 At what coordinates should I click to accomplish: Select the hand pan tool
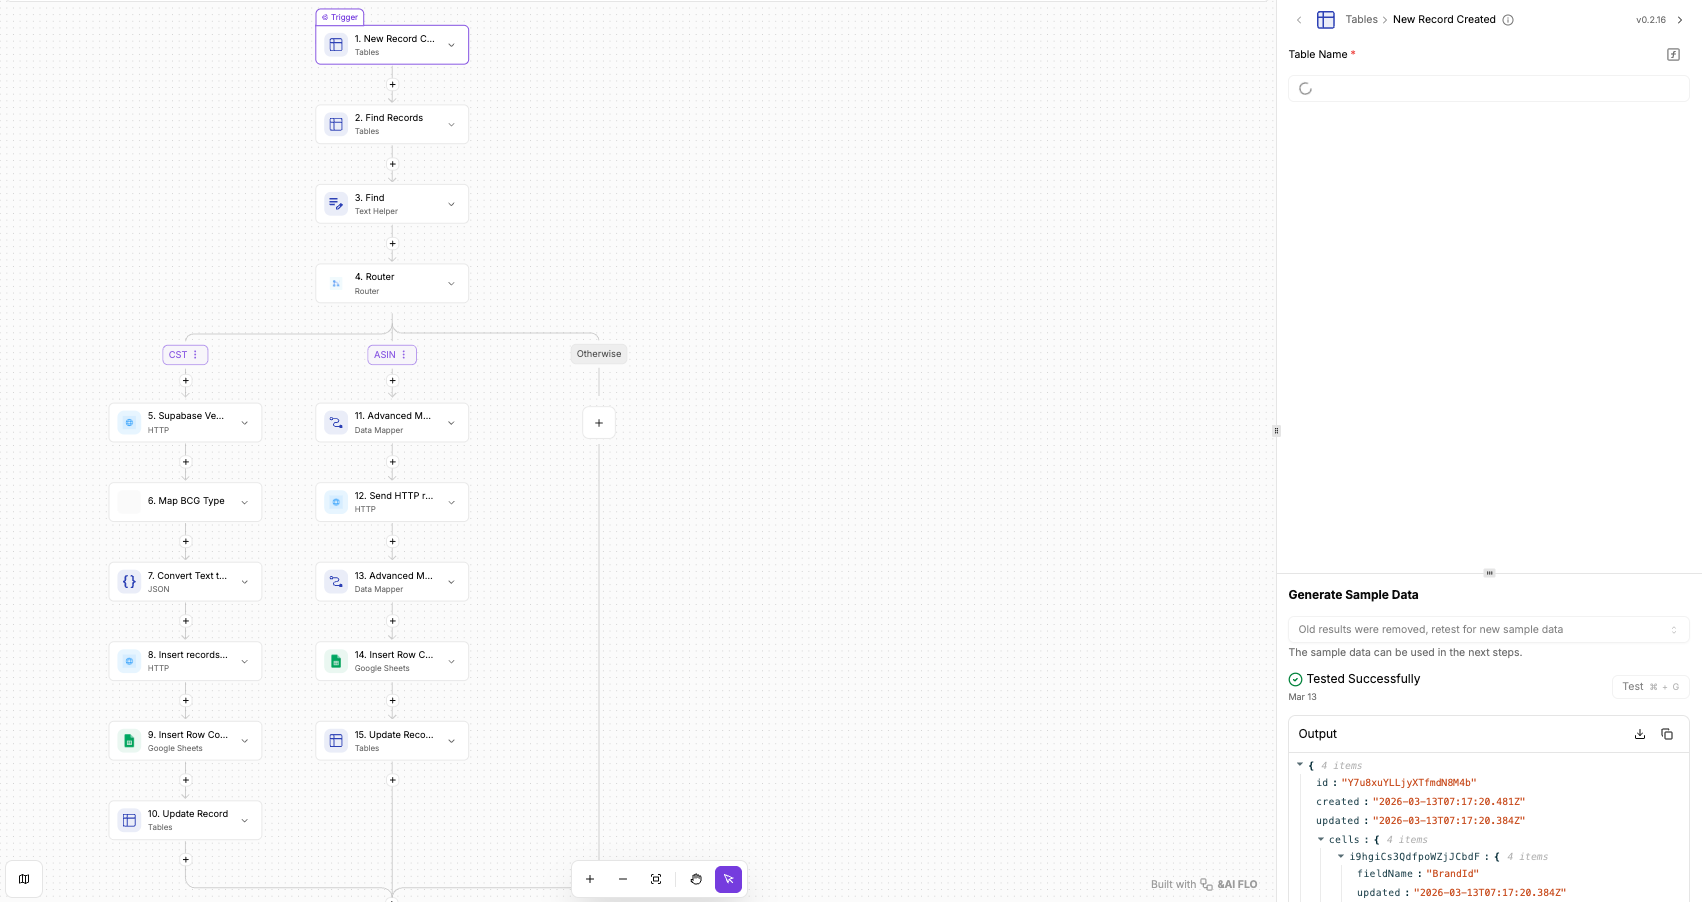pyautogui.click(x=696, y=879)
